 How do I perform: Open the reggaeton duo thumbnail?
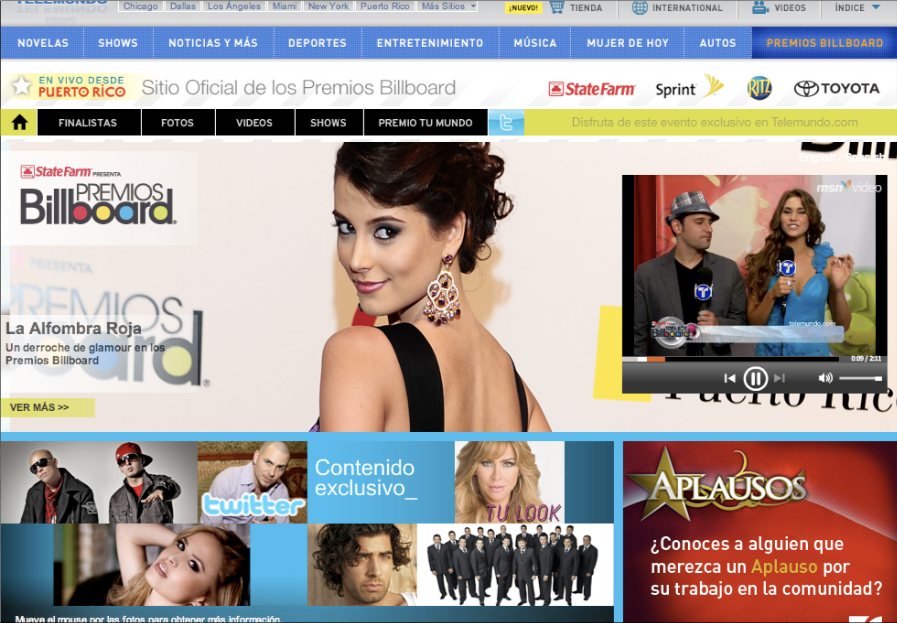click(x=99, y=482)
